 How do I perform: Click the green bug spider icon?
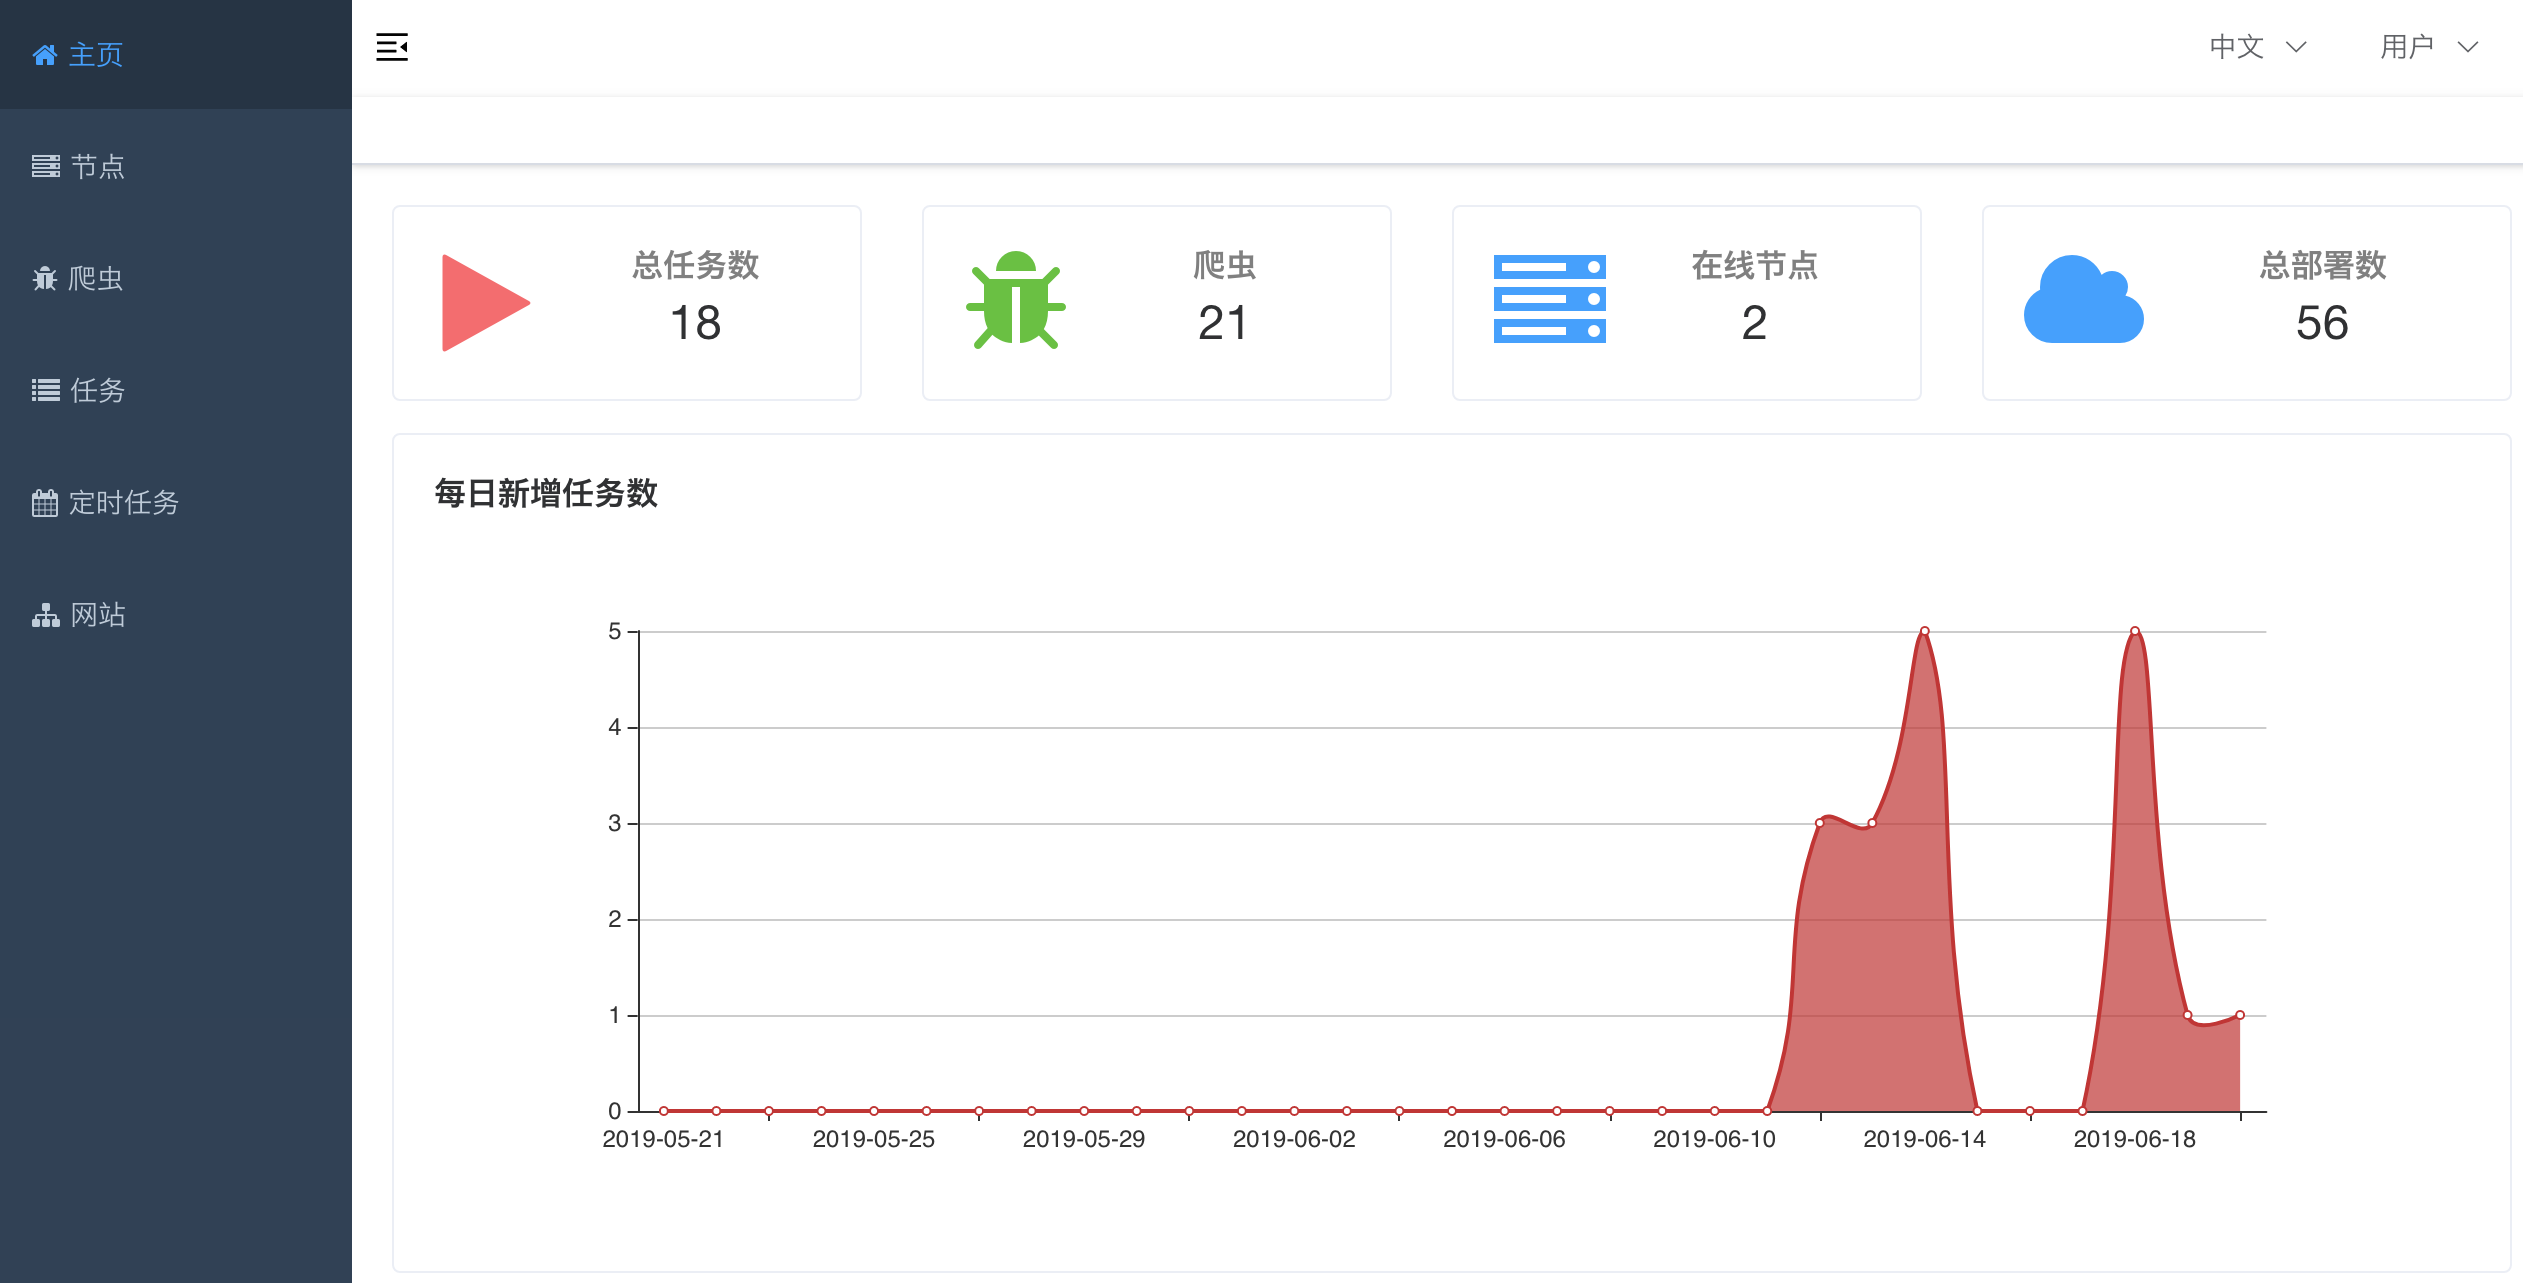click(x=1016, y=300)
